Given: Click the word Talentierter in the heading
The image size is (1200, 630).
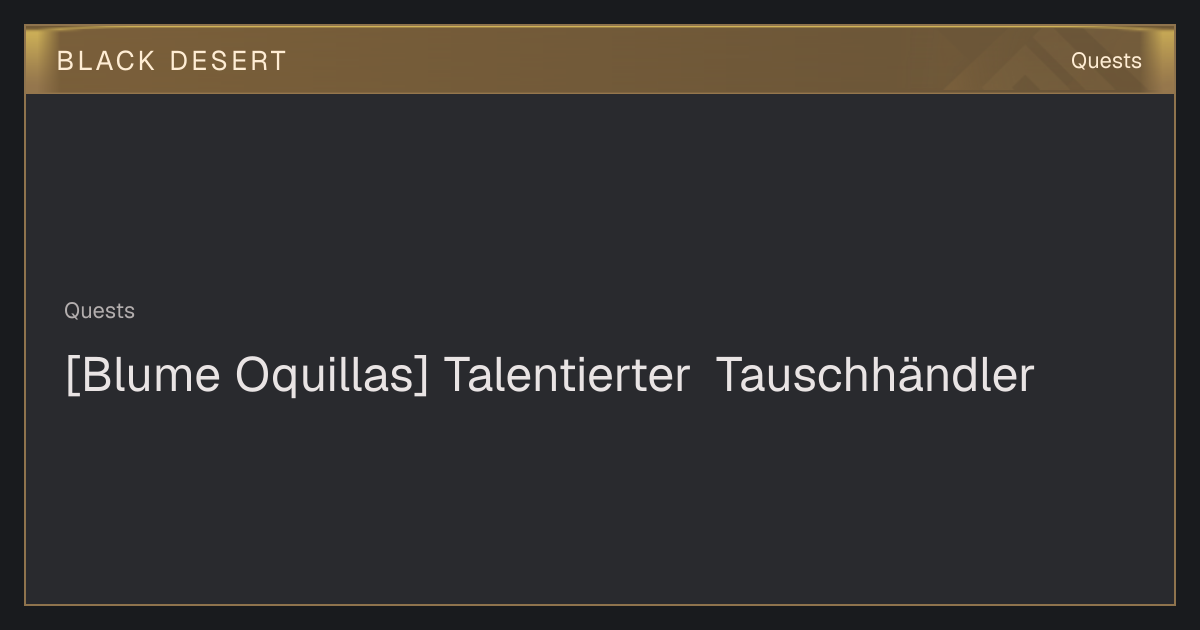Looking at the screenshot, I should 567,376.
